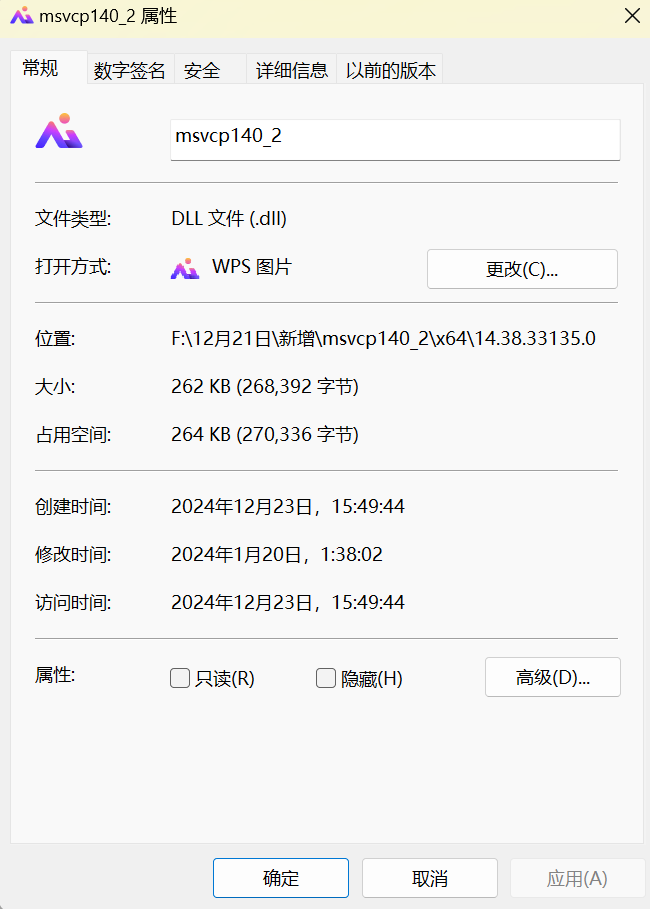This screenshot has width=650, height=909.
Task: Click the 修改时间 date value
Action: (276, 554)
